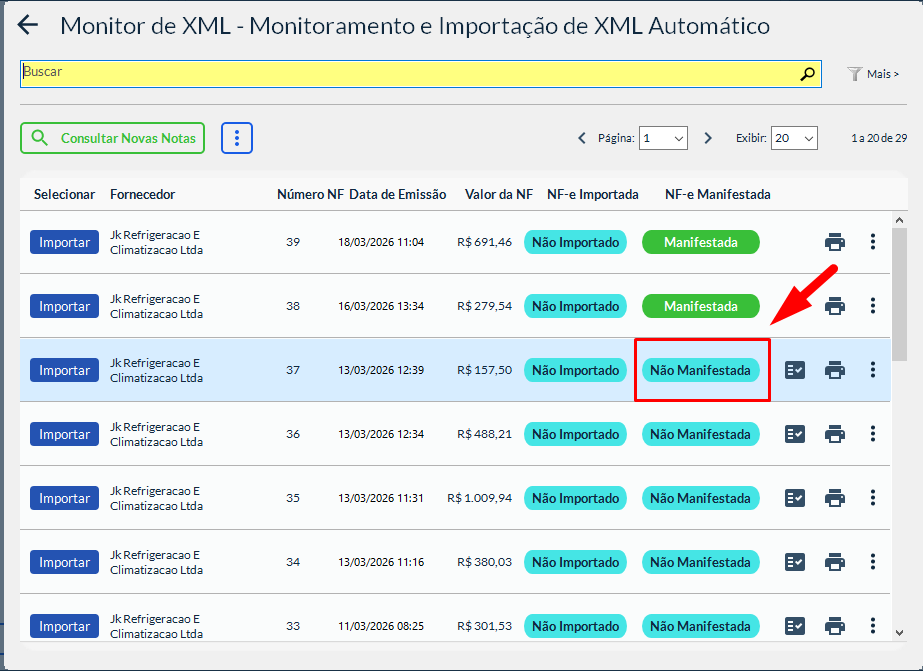Sort by Data de Emissão column header
The height and width of the screenshot is (671, 923).
point(397,194)
